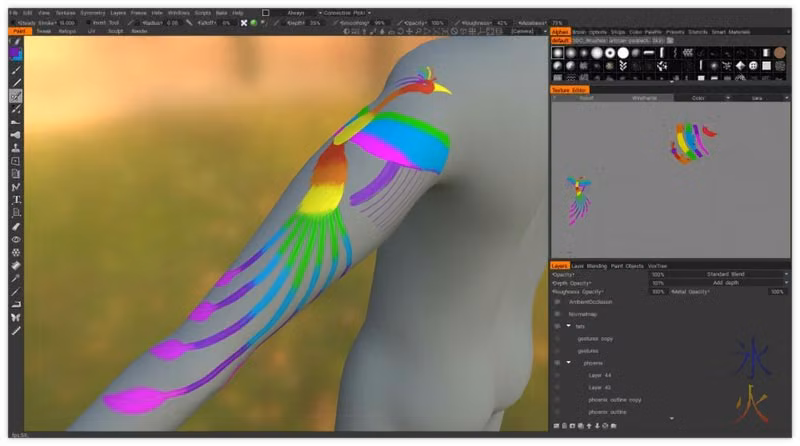The image size is (800, 446).
Task: Switch to the Paint Objects tab
Action: [627, 266]
